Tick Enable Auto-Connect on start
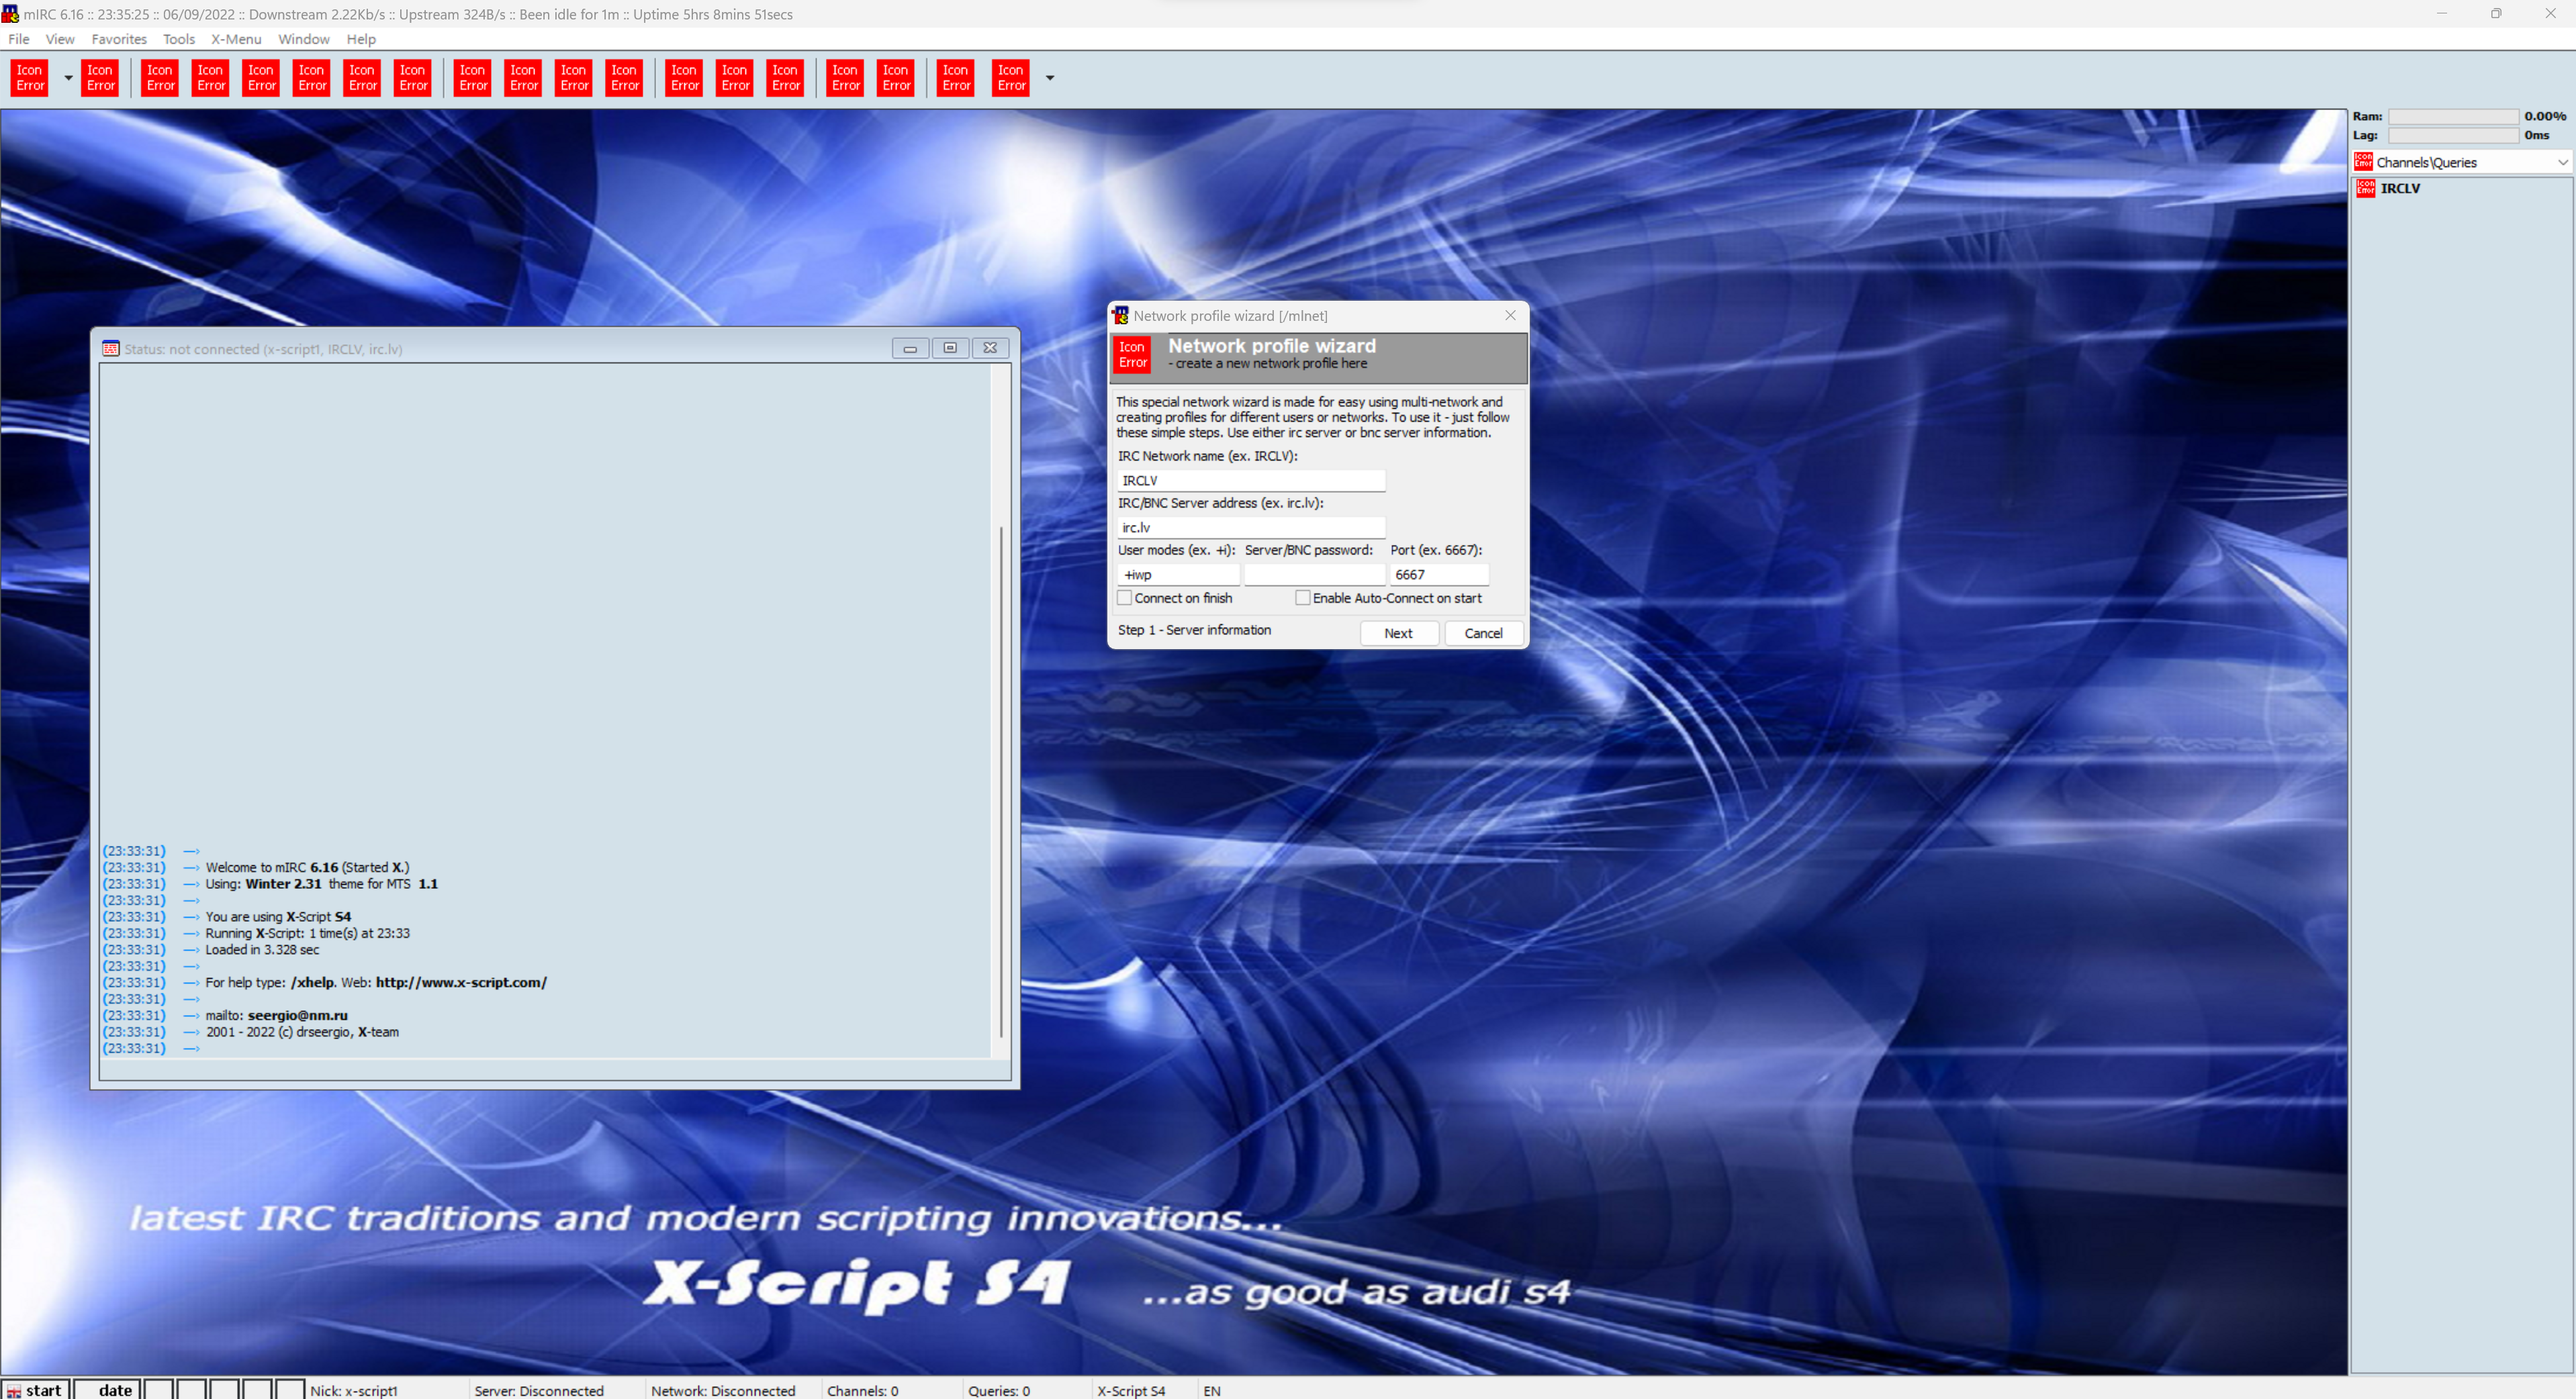This screenshot has height=1399, width=2576. pyautogui.click(x=1302, y=598)
